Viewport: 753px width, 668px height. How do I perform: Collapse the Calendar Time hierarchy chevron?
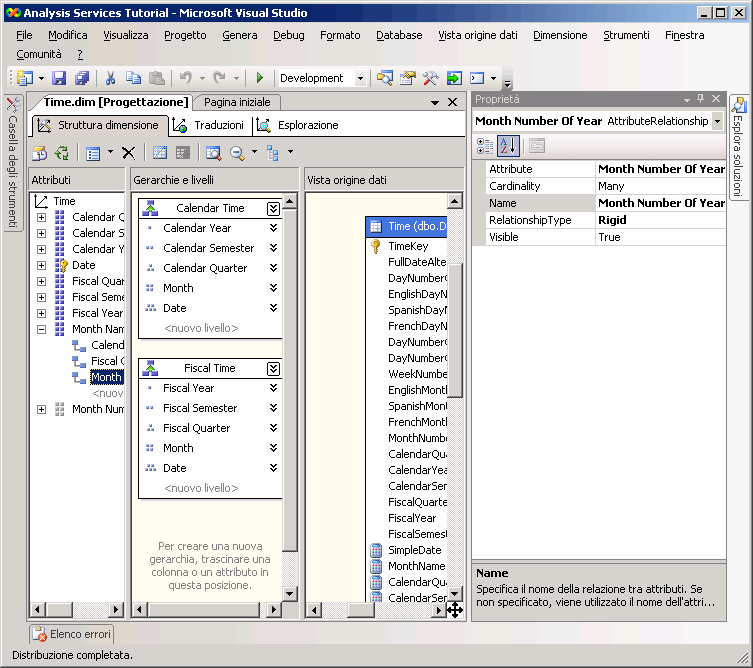coord(273,208)
